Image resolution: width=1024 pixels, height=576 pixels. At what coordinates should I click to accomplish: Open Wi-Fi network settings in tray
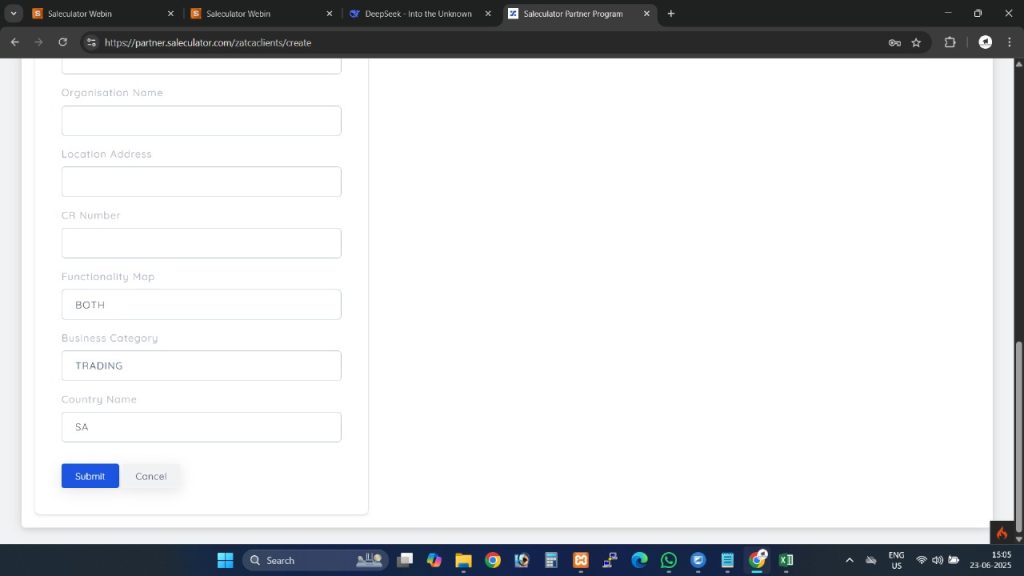pos(921,560)
